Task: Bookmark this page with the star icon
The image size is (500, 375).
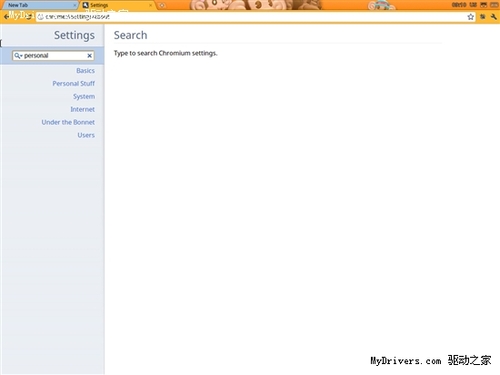Action: (x=470, y=17)
